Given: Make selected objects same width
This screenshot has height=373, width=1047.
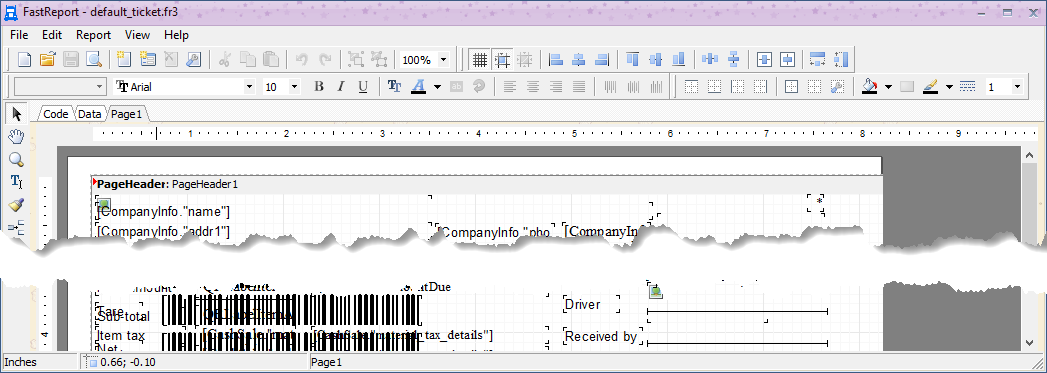Looking at the screenshot, I should click(818, 59).
